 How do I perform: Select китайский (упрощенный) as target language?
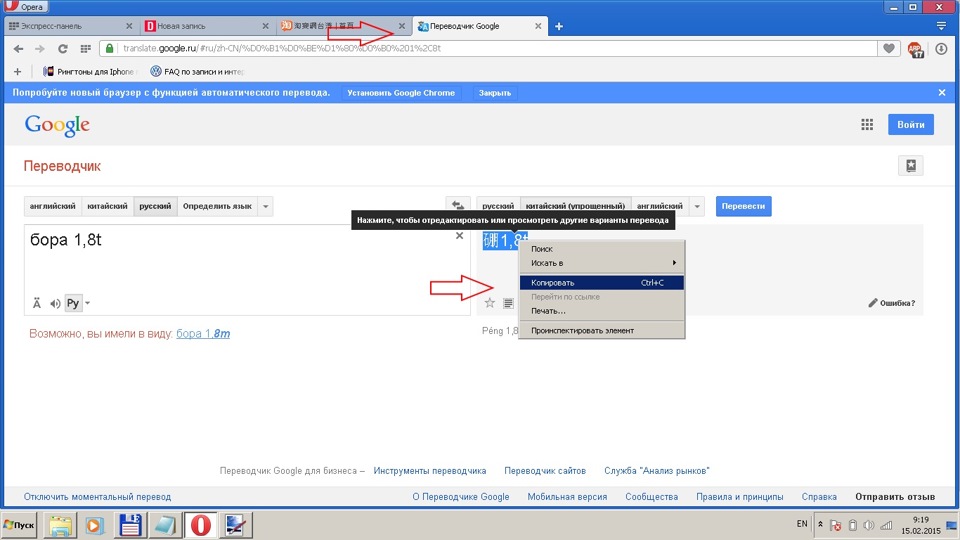pyautogui.click(x=575, y=206)
